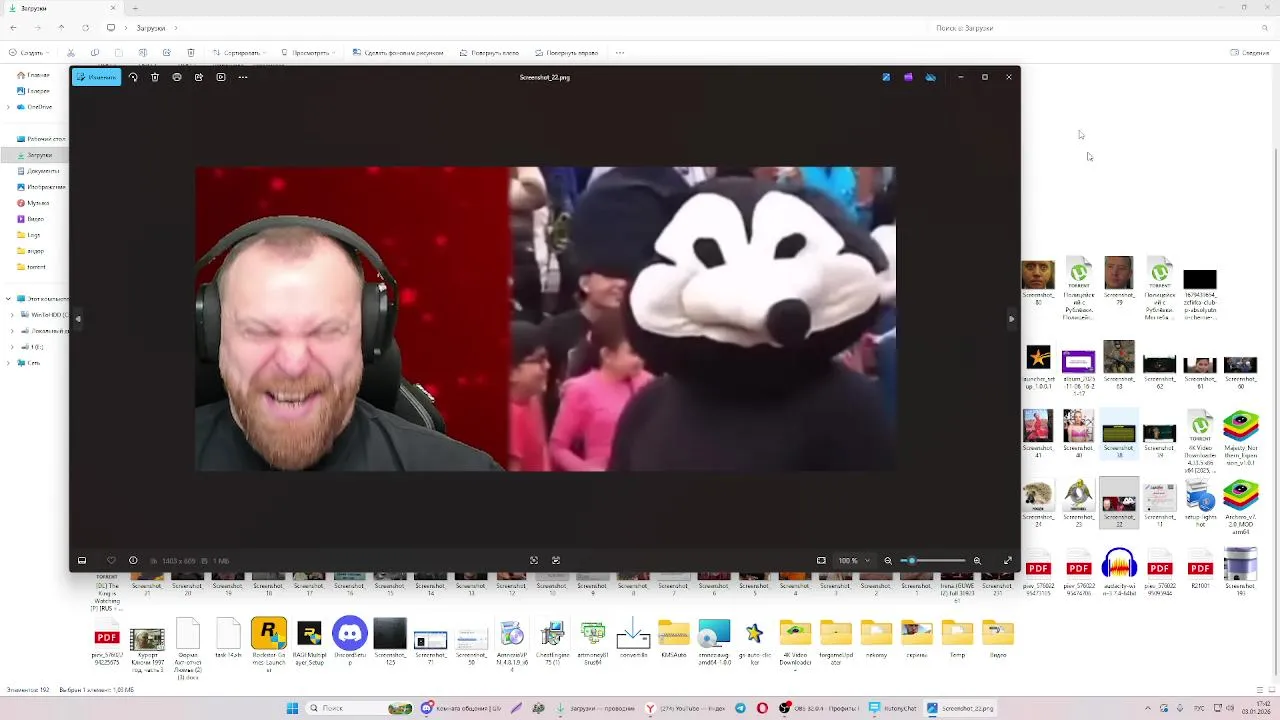The height and width of the screenshot is (720, 1280).
Task: Delete the image using Photos trash icon
Action: 155,77
